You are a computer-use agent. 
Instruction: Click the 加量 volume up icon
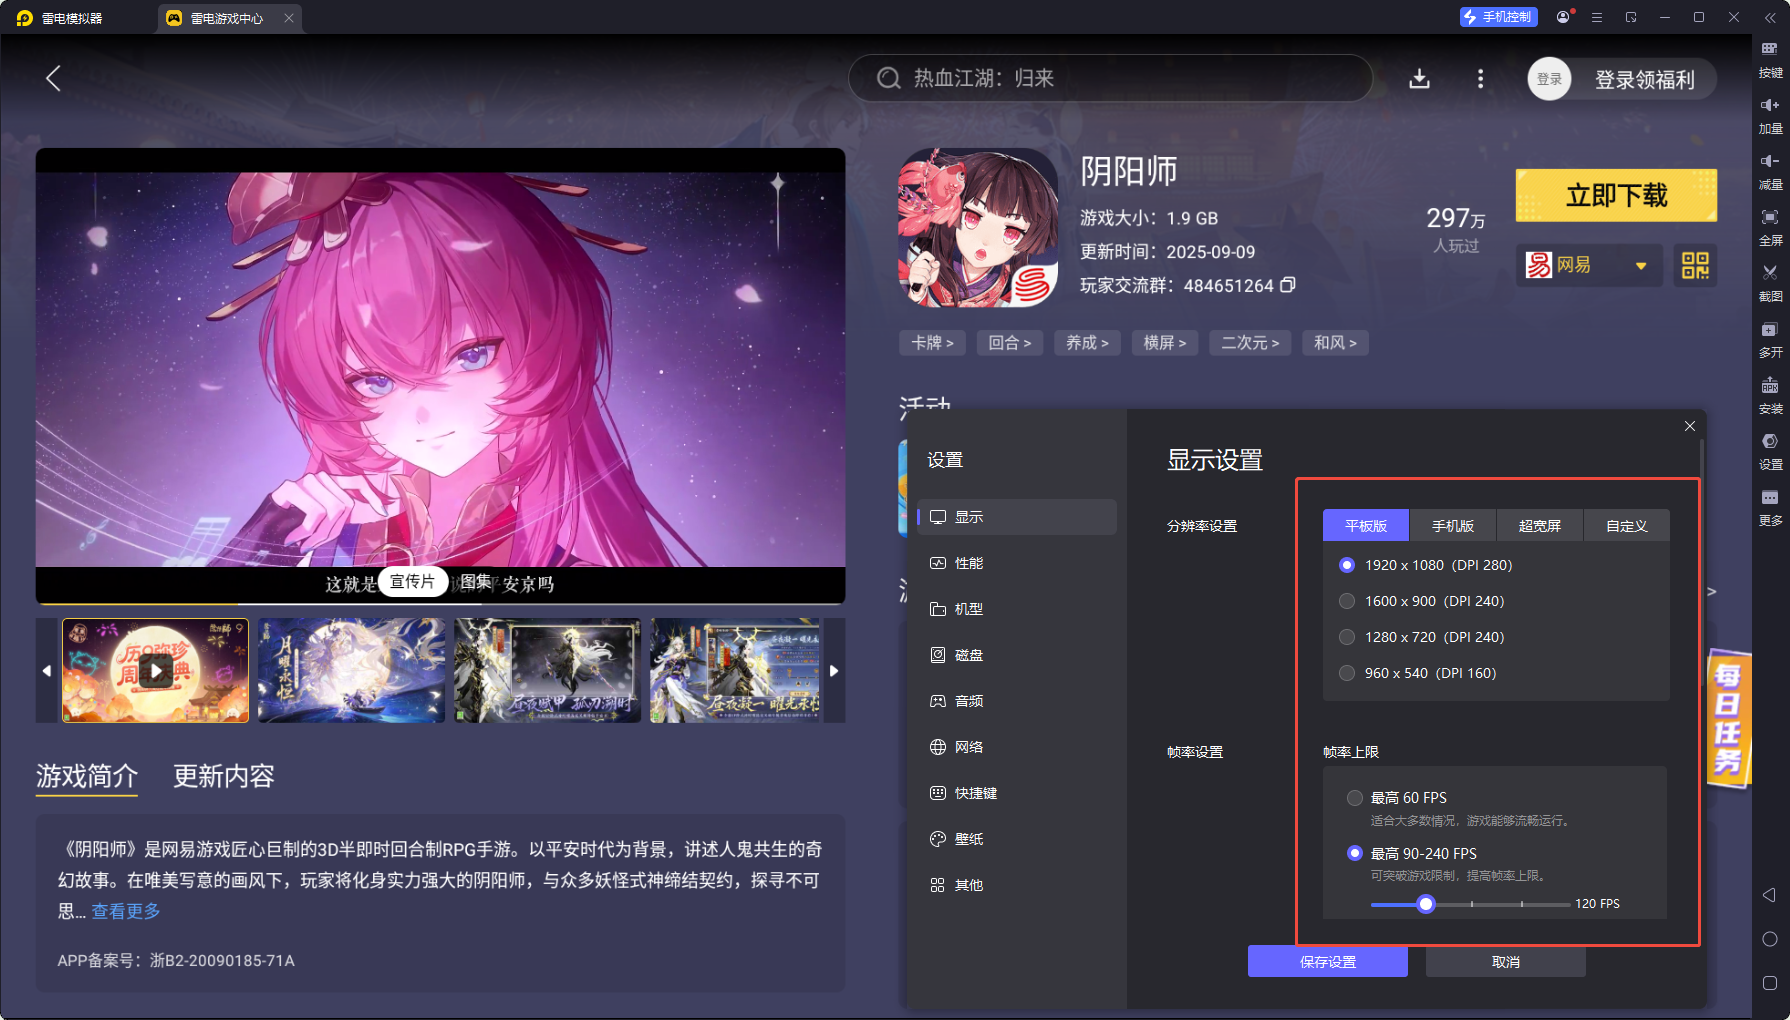1770,116
